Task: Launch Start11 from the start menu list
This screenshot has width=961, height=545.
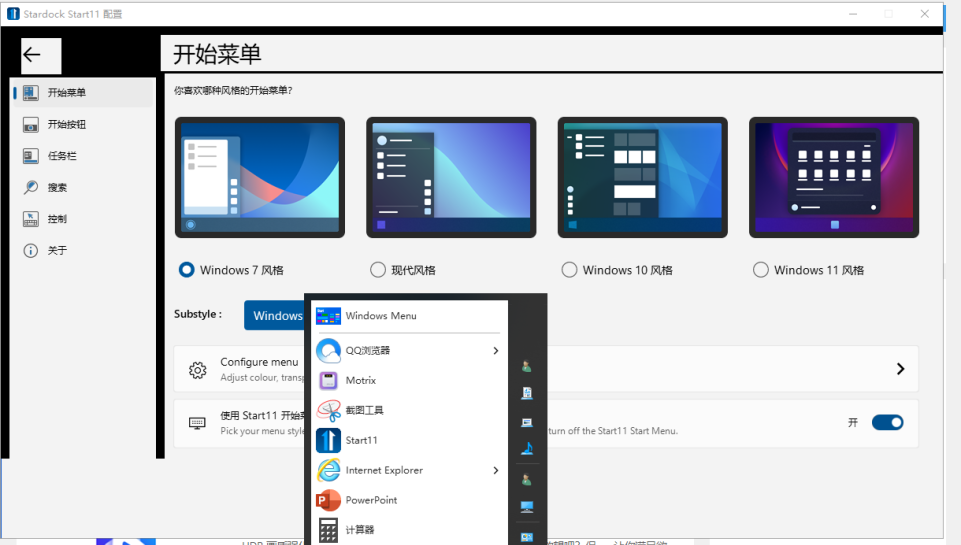Action: [409, 440]
